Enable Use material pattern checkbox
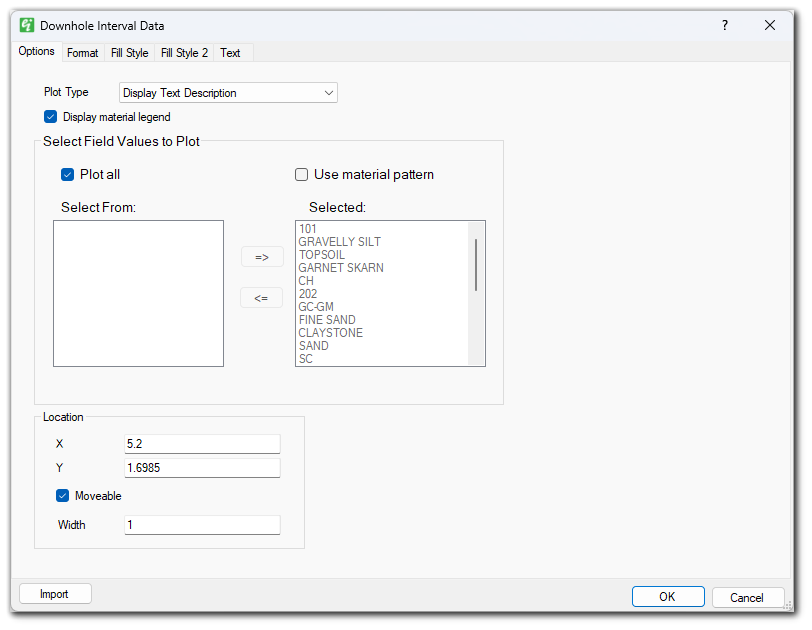The image size is (812, 630). point(302,175)
